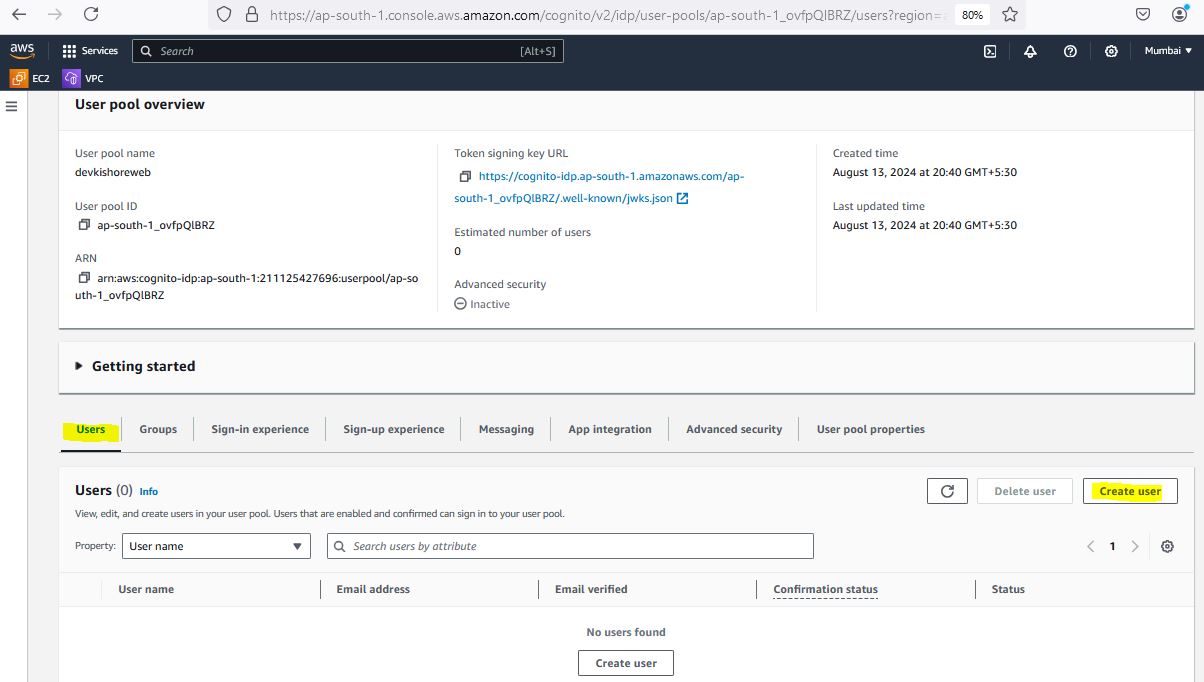Open the side navigation hamburger menu

tap(12, 106)
